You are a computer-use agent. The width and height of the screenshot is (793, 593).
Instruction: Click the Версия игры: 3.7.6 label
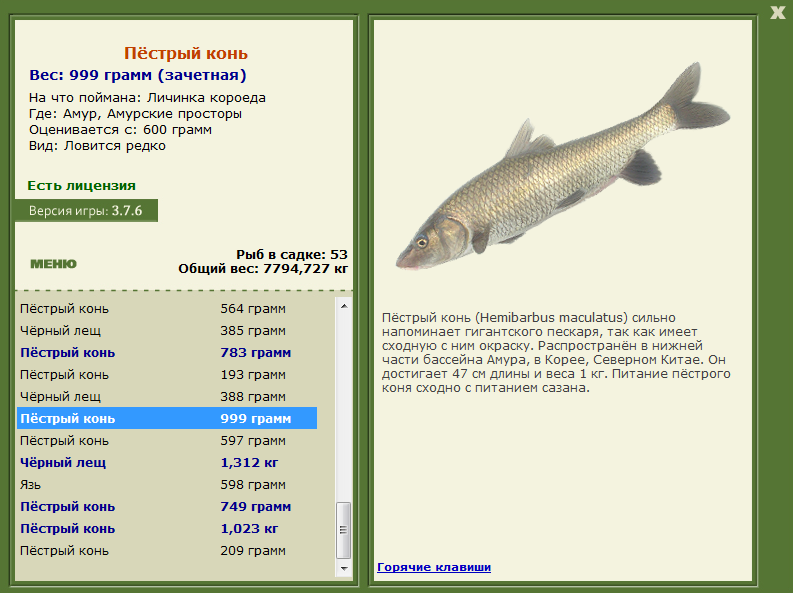coord(86,210)
